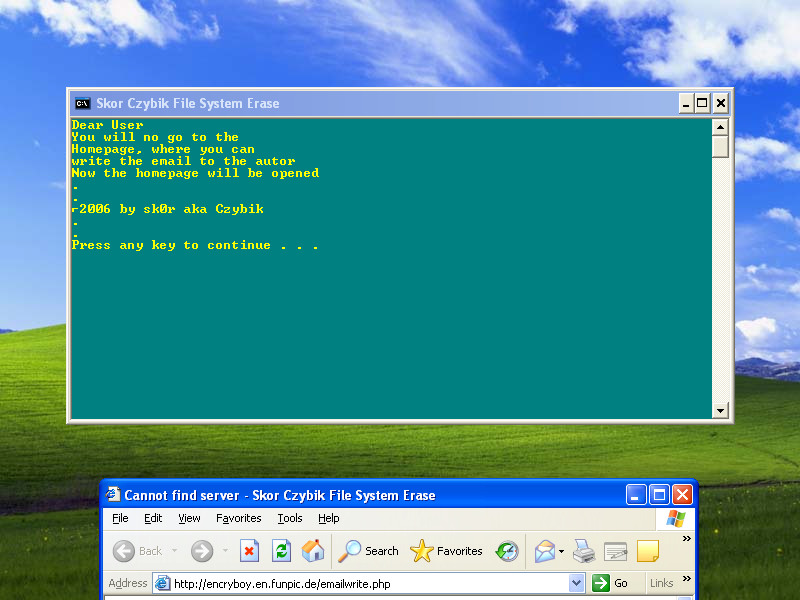Viewport: 800px width, 600px height.
Task: Minimize the Skor Czybik console window
Action: (686, 104)
